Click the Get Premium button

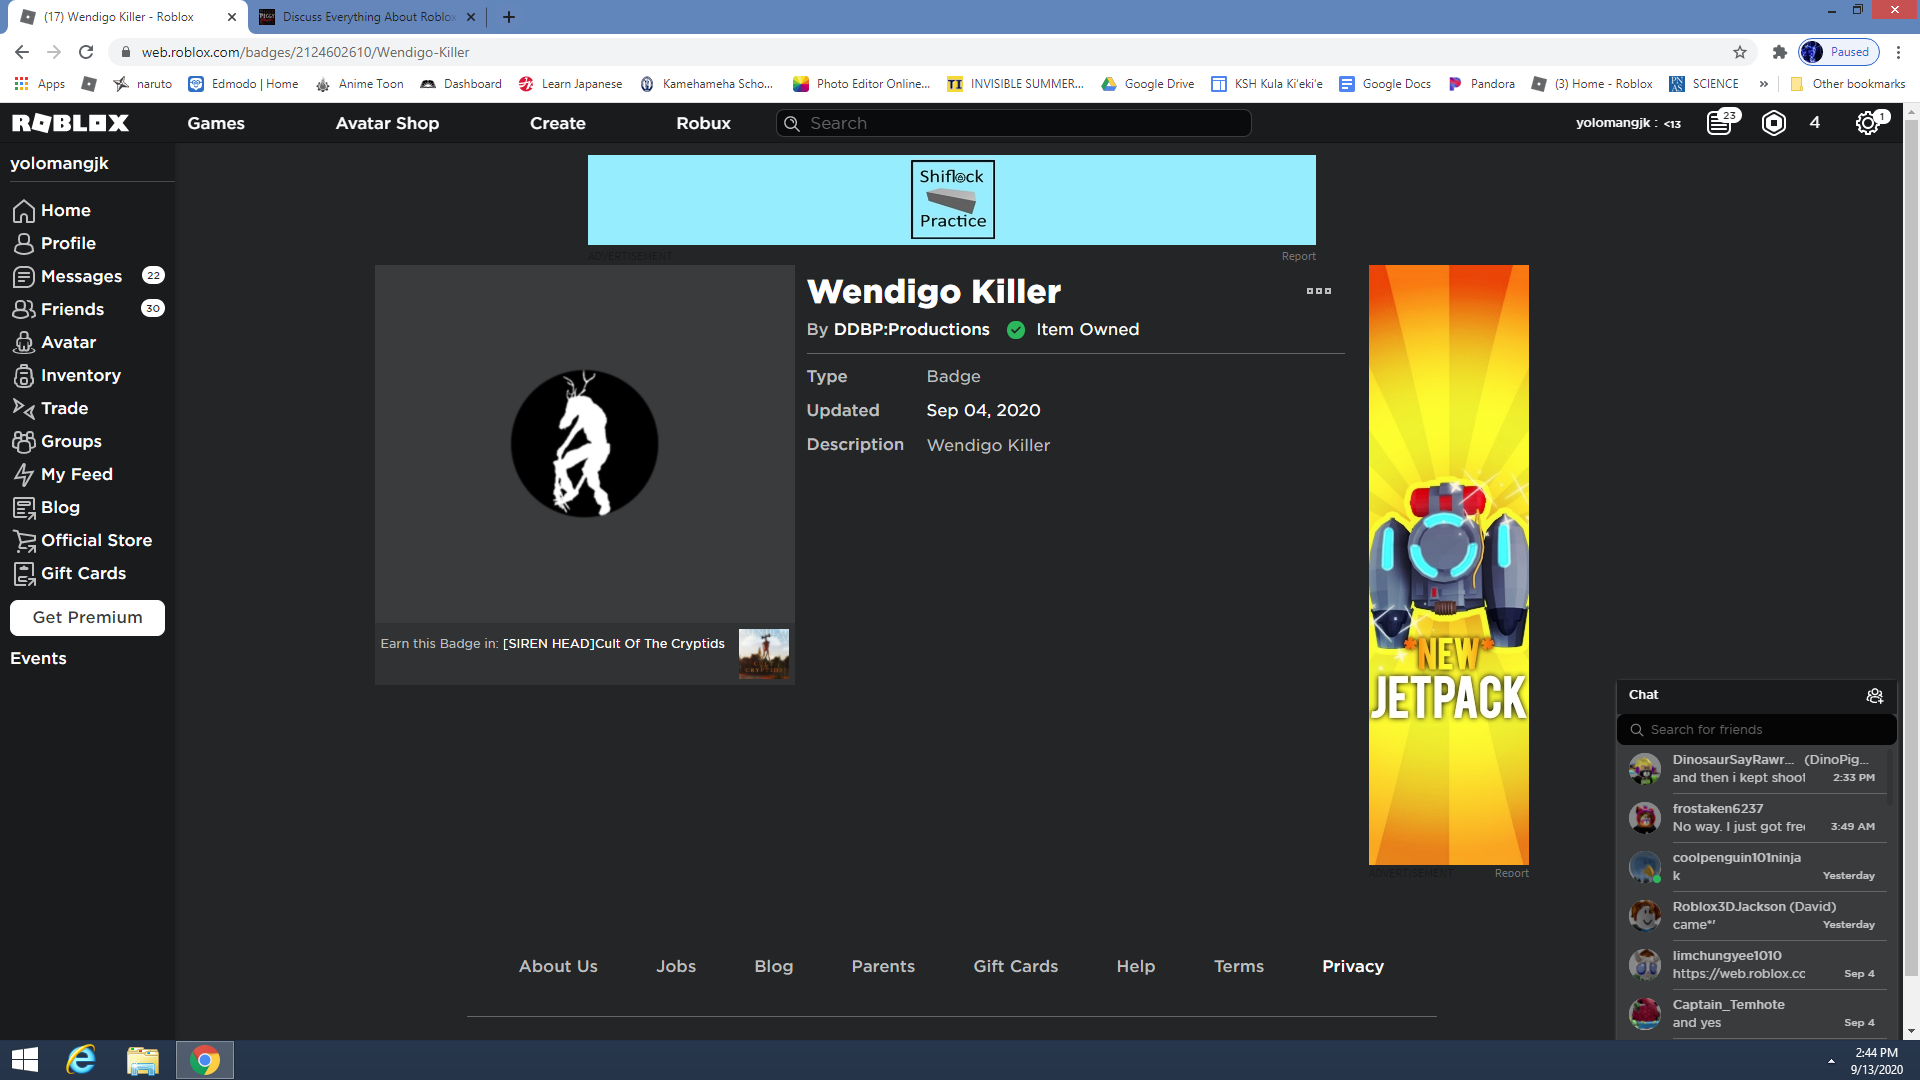[86, 617]
